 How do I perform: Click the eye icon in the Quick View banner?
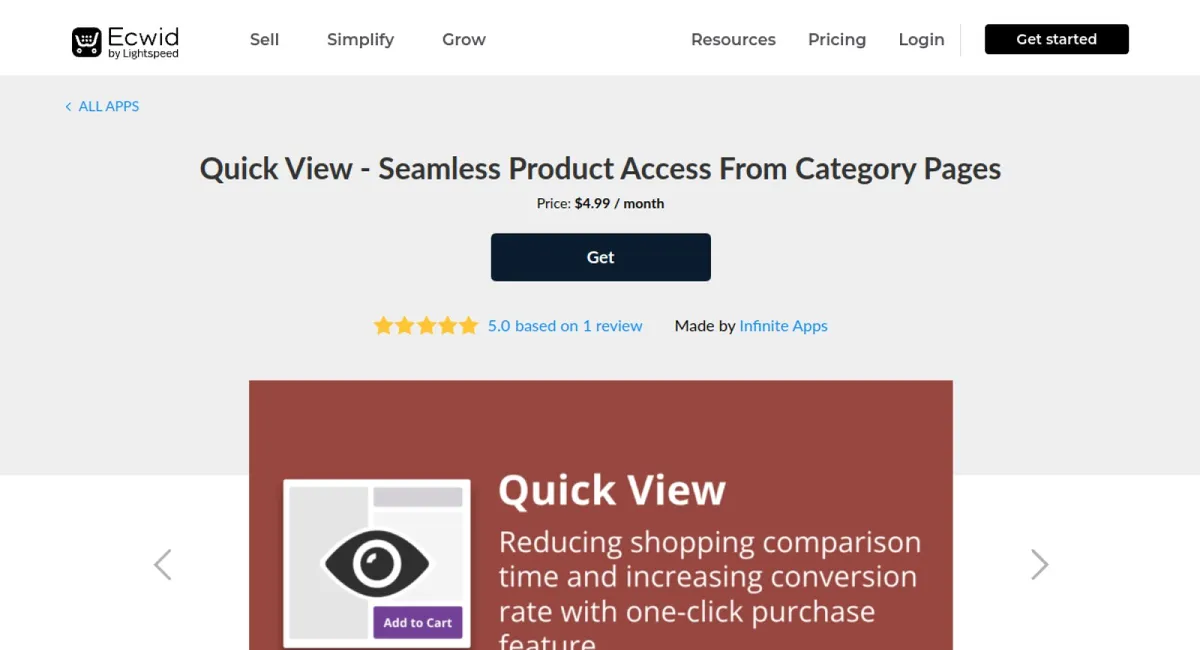(377, 563)
